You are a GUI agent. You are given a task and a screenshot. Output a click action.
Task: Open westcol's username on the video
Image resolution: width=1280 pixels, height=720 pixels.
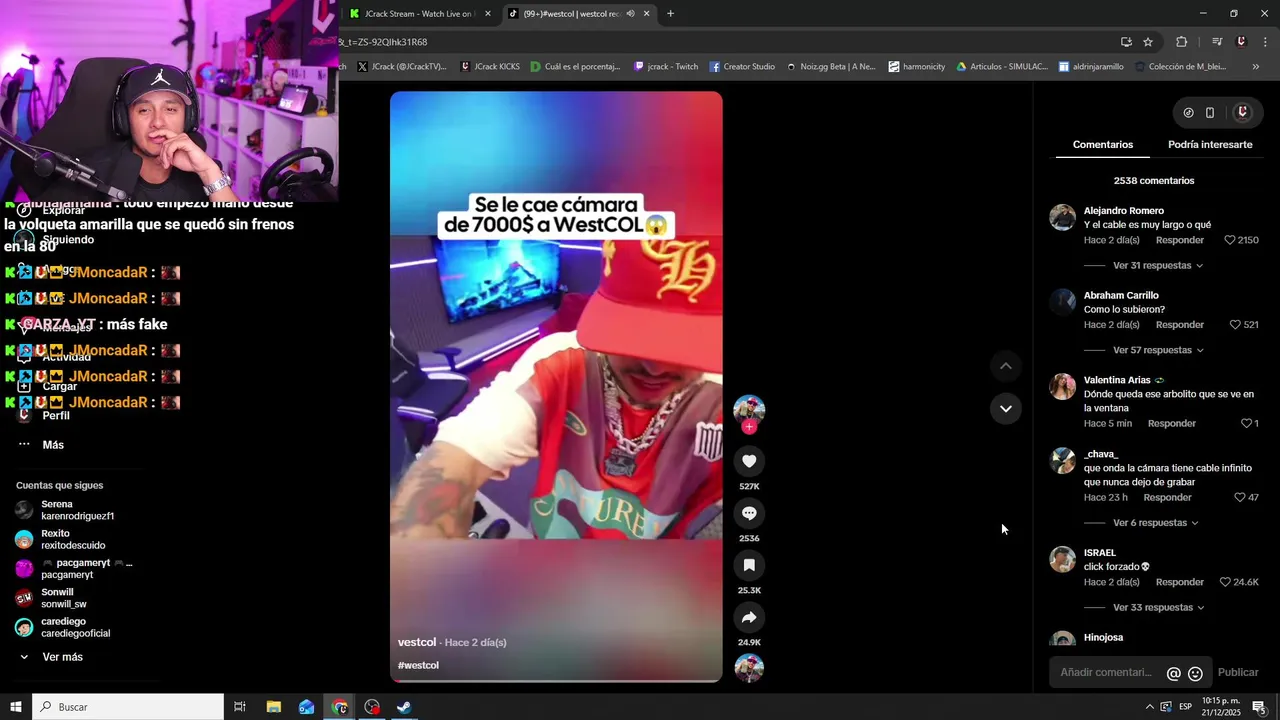coord(417,642)
